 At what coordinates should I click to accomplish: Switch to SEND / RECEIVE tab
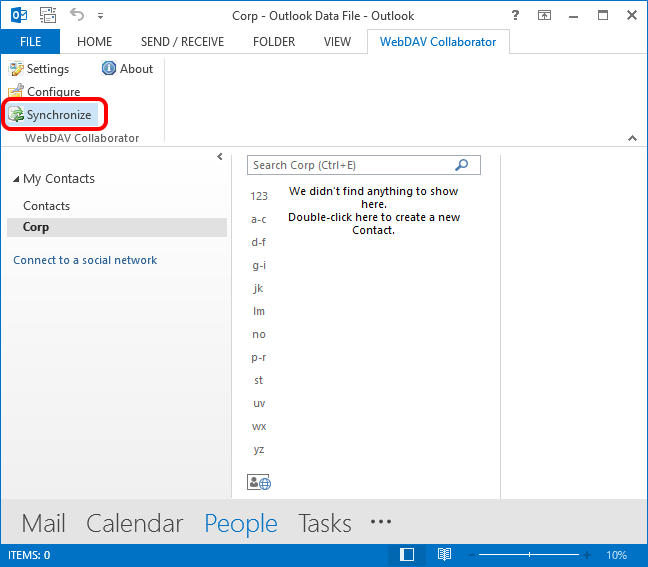point(182,42)
